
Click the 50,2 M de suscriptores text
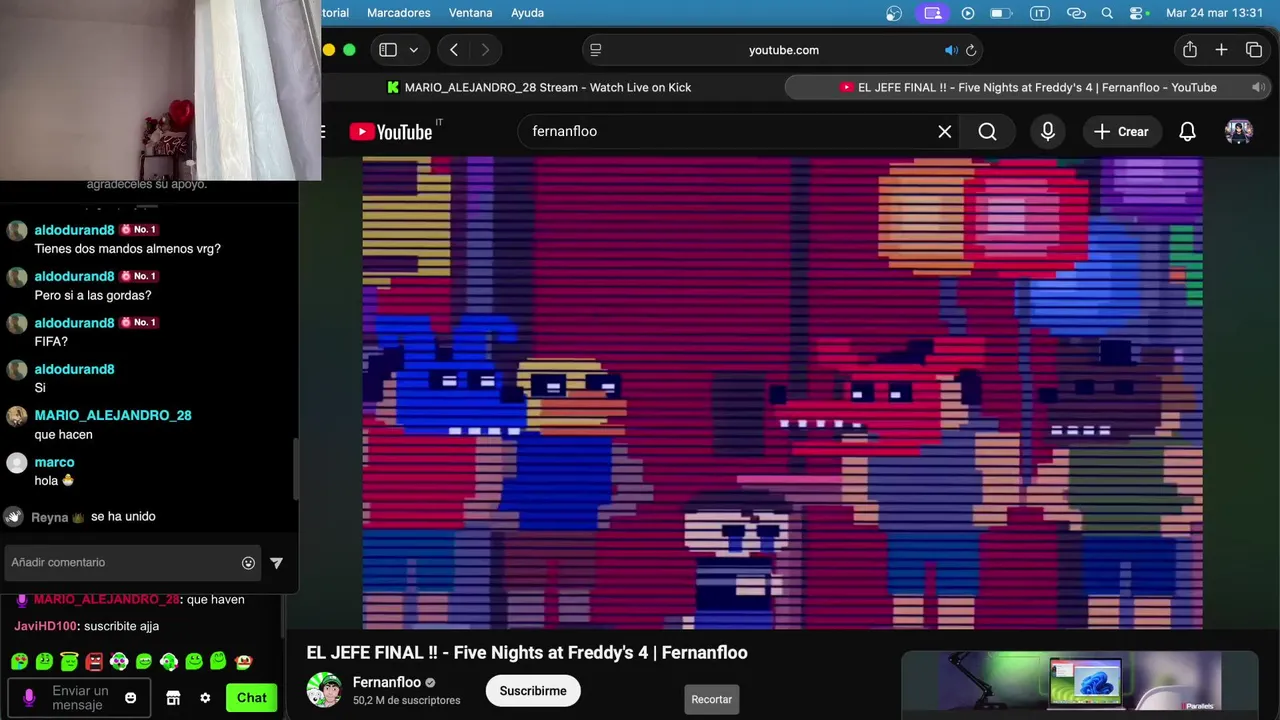click(x=406, y=701)
